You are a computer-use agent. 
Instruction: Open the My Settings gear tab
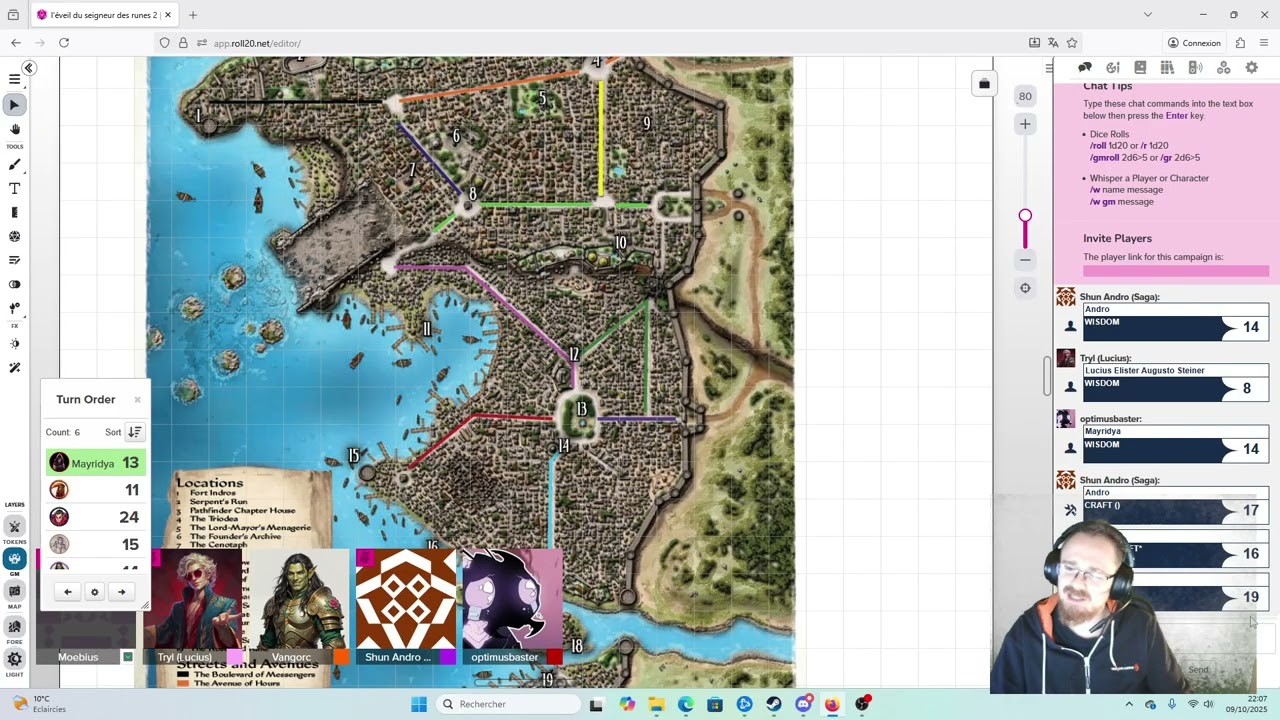point(1251,67)
